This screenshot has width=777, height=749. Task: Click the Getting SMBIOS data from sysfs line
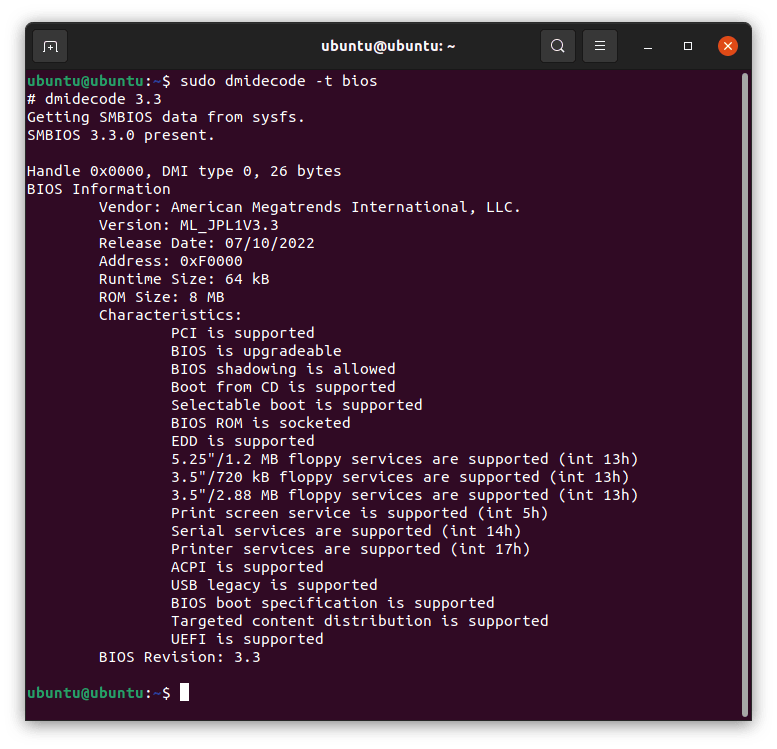166,117
